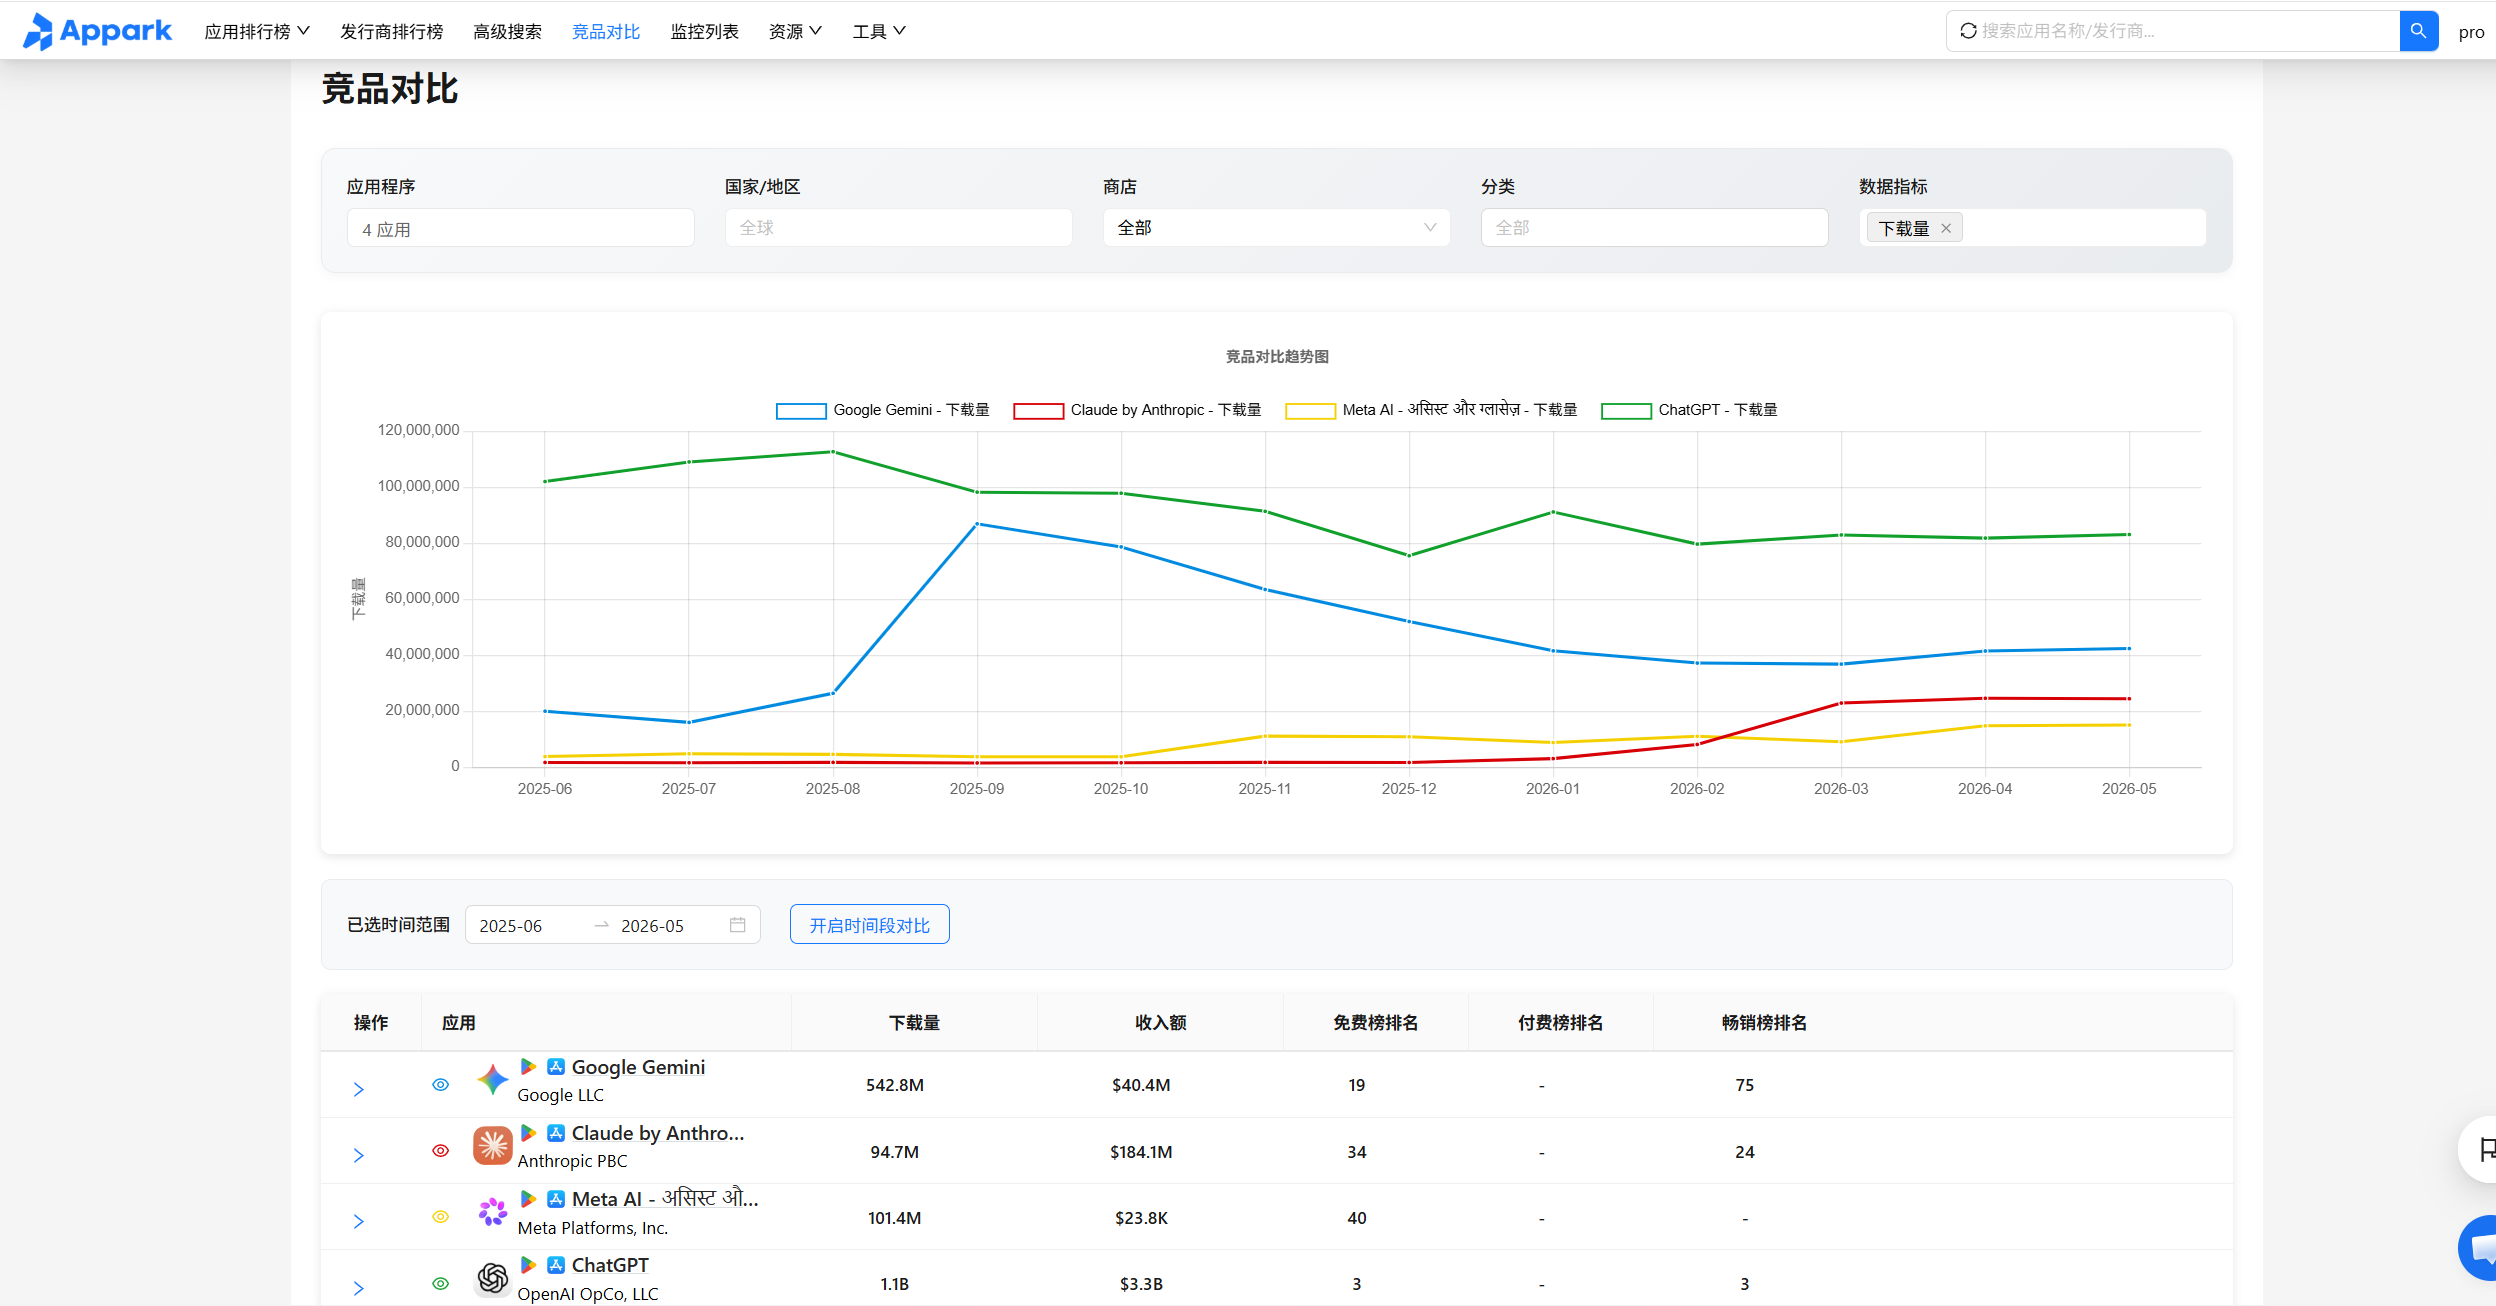Expand the Claude by Anthropic table row
Viewport: 2496px width, 1306px height.
pyautogui.click(x=358, y=1155)
